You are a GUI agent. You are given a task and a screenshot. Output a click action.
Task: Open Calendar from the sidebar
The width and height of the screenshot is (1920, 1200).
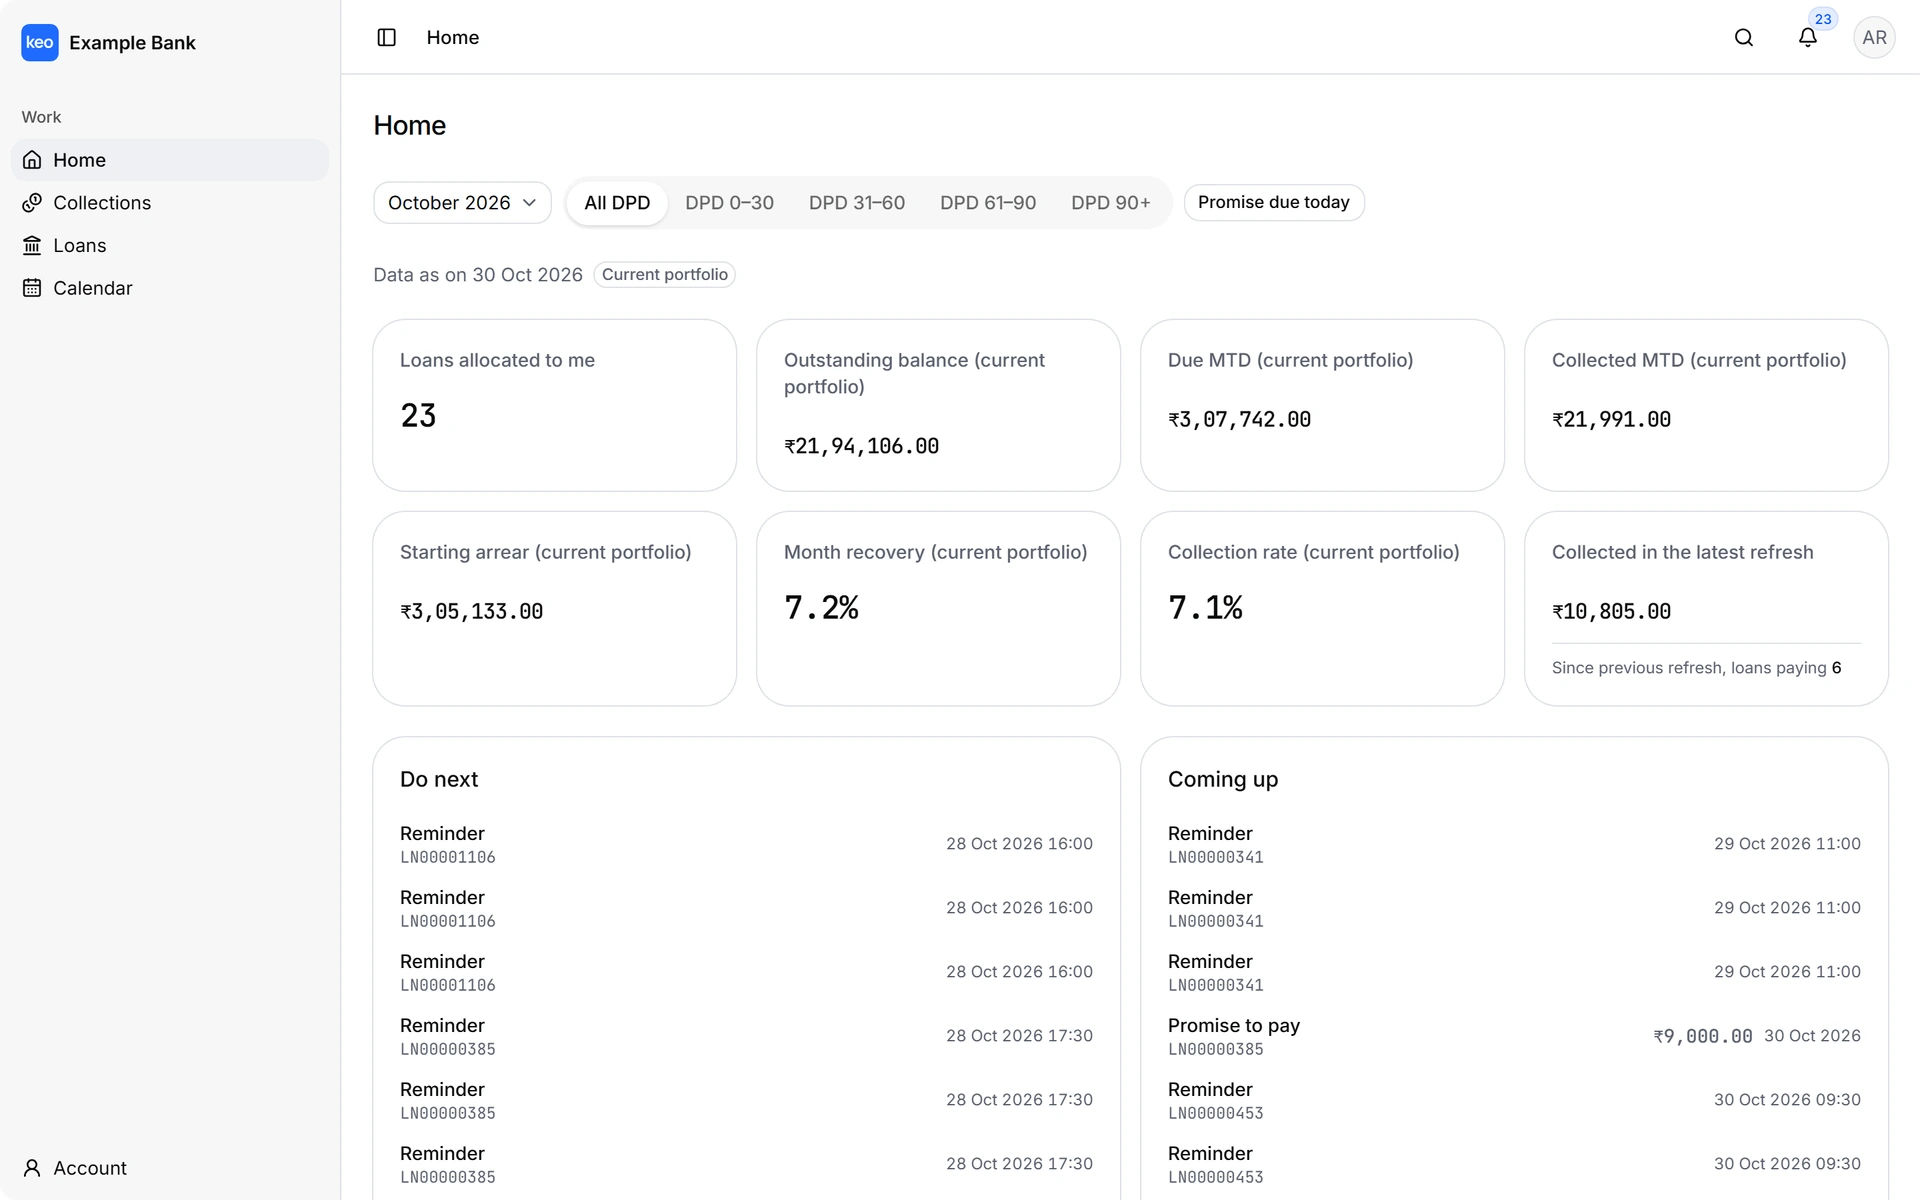pyautogui.click(x=170, y=288)
